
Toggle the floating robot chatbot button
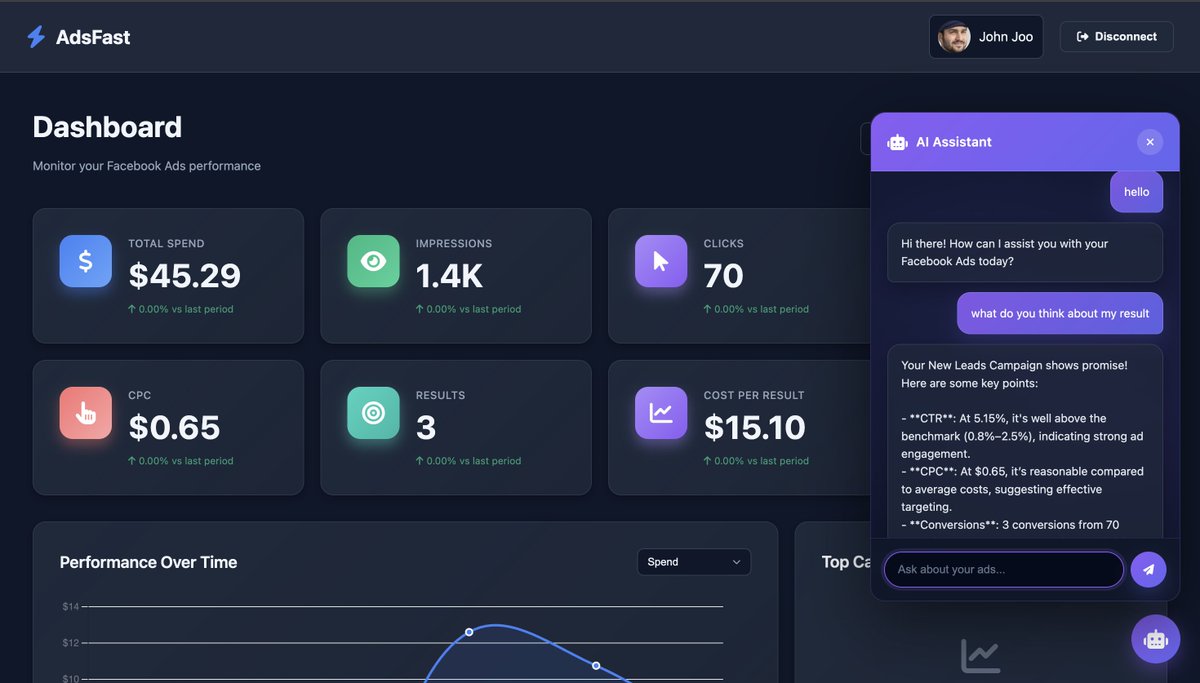(1156, 639)
